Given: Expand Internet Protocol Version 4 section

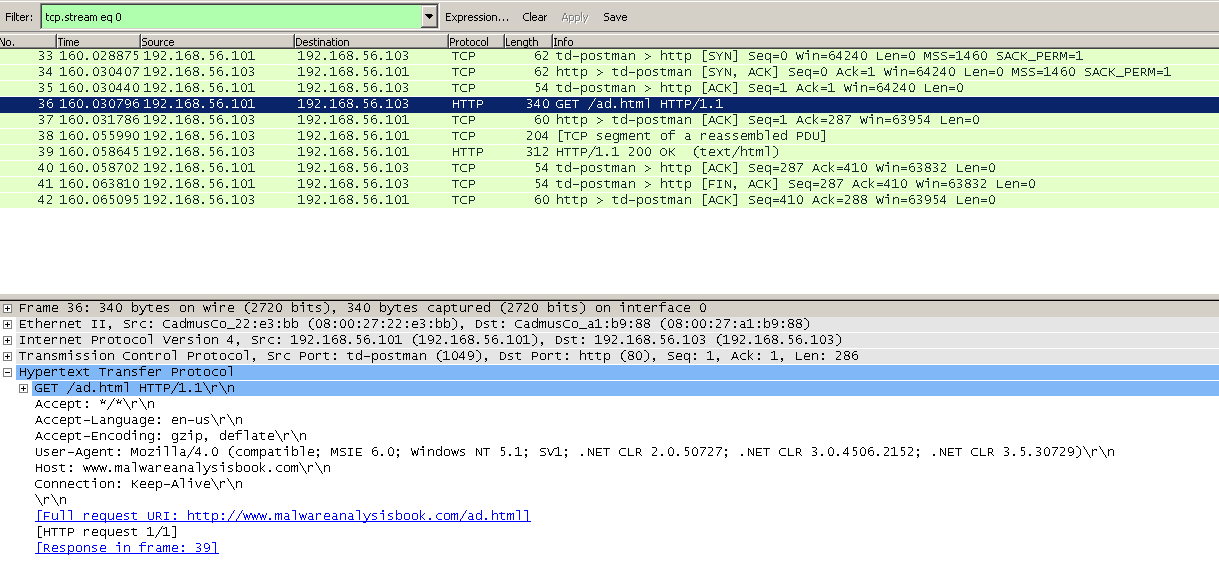Looking at the screenshot, I should coord(8,340).
